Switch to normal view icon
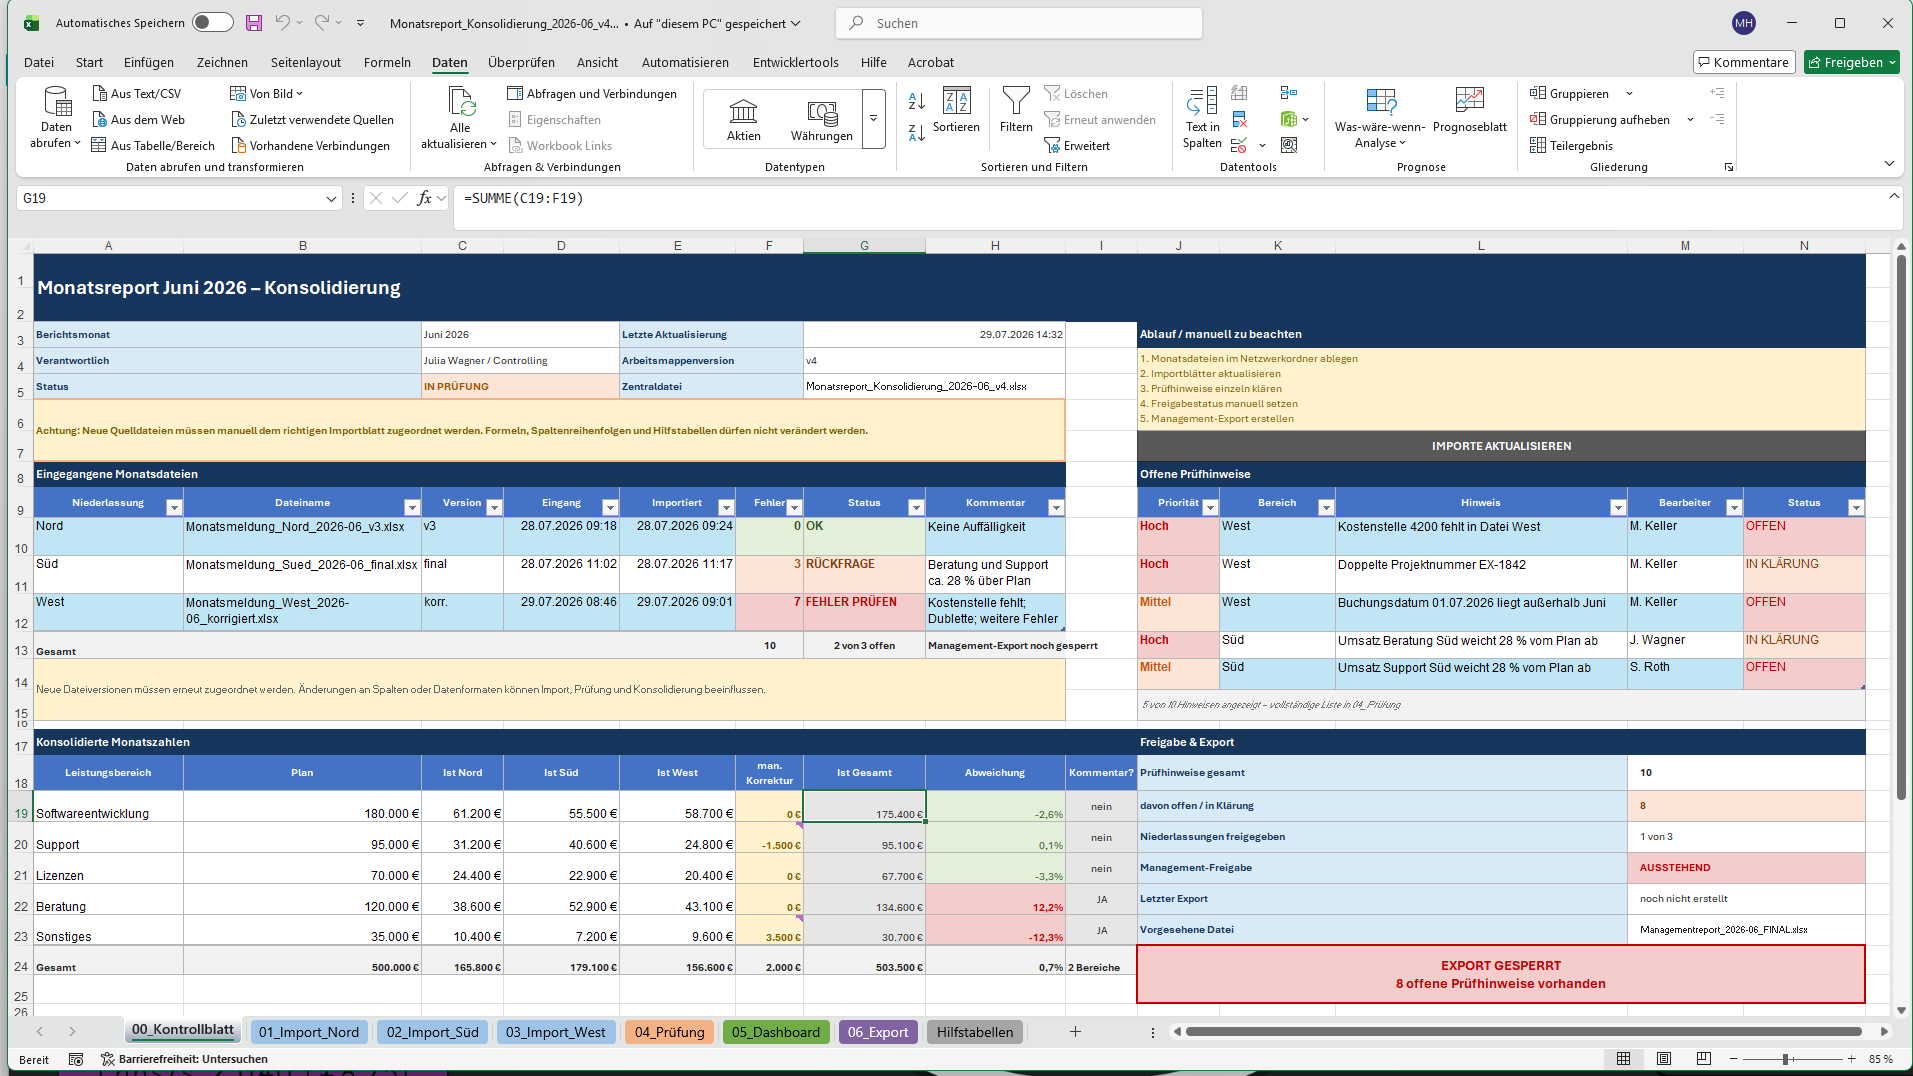This screenshot has width=1913, height=1076. (x=1624, y=1059)
